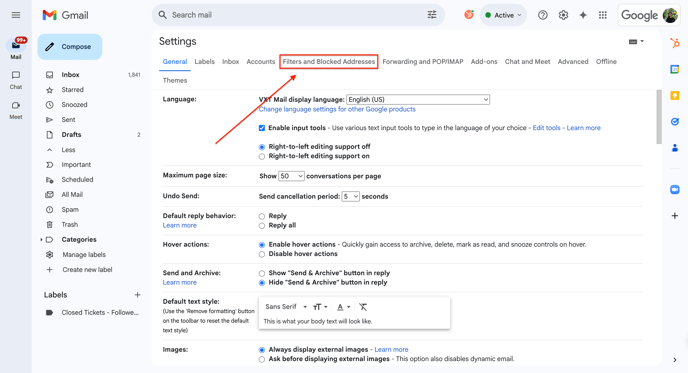
Task: Uncheck Enable input tools checkbox
Action: pyautogui.click(x=262, y=128)
